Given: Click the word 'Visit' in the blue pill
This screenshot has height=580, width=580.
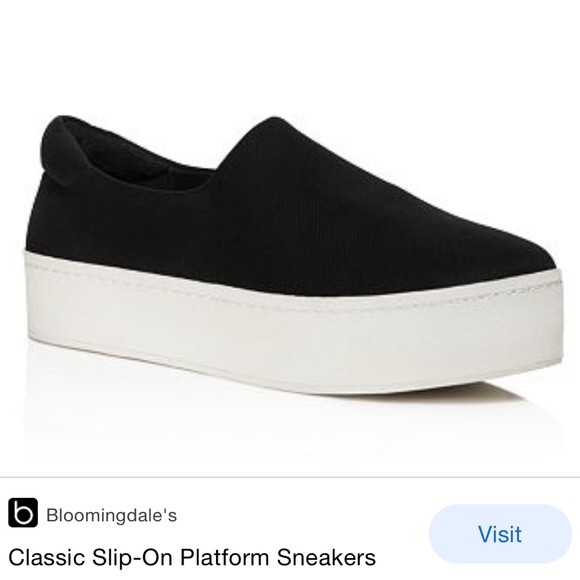Looking at the screenshot, I should tap(500, 534).
